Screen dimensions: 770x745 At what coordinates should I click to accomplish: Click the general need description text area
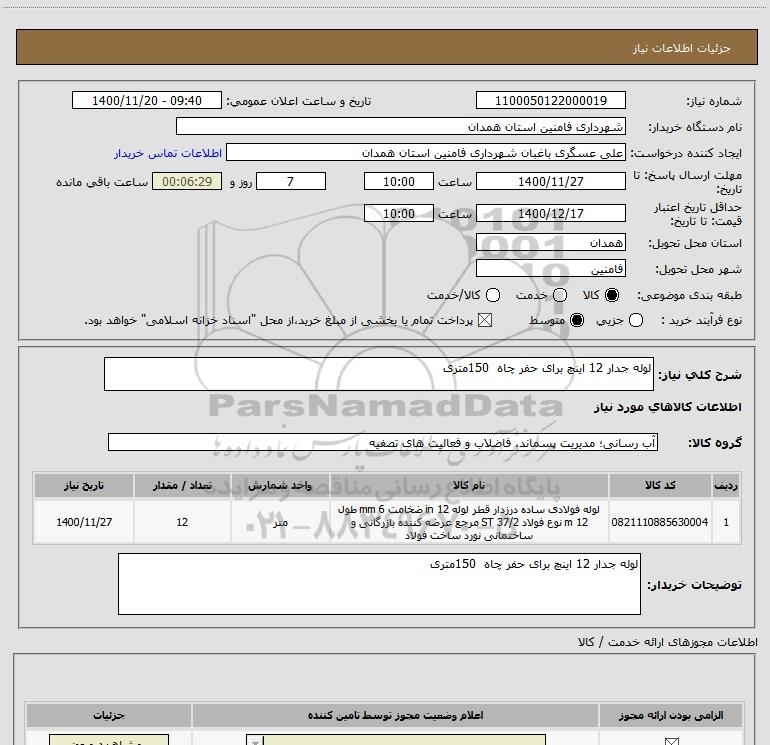(379, 374)
